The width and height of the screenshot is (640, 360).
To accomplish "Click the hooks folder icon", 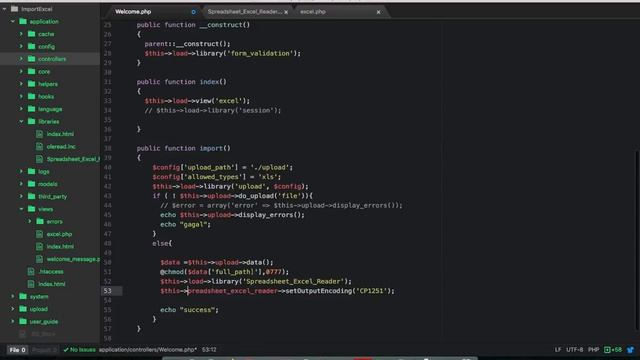I will click(x=31, y=96).
